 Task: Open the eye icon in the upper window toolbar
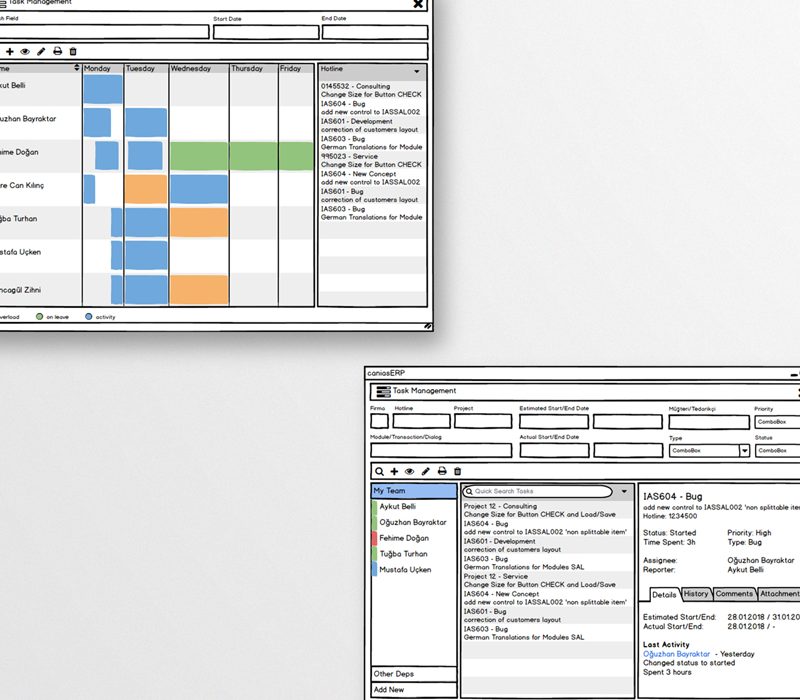25,52
